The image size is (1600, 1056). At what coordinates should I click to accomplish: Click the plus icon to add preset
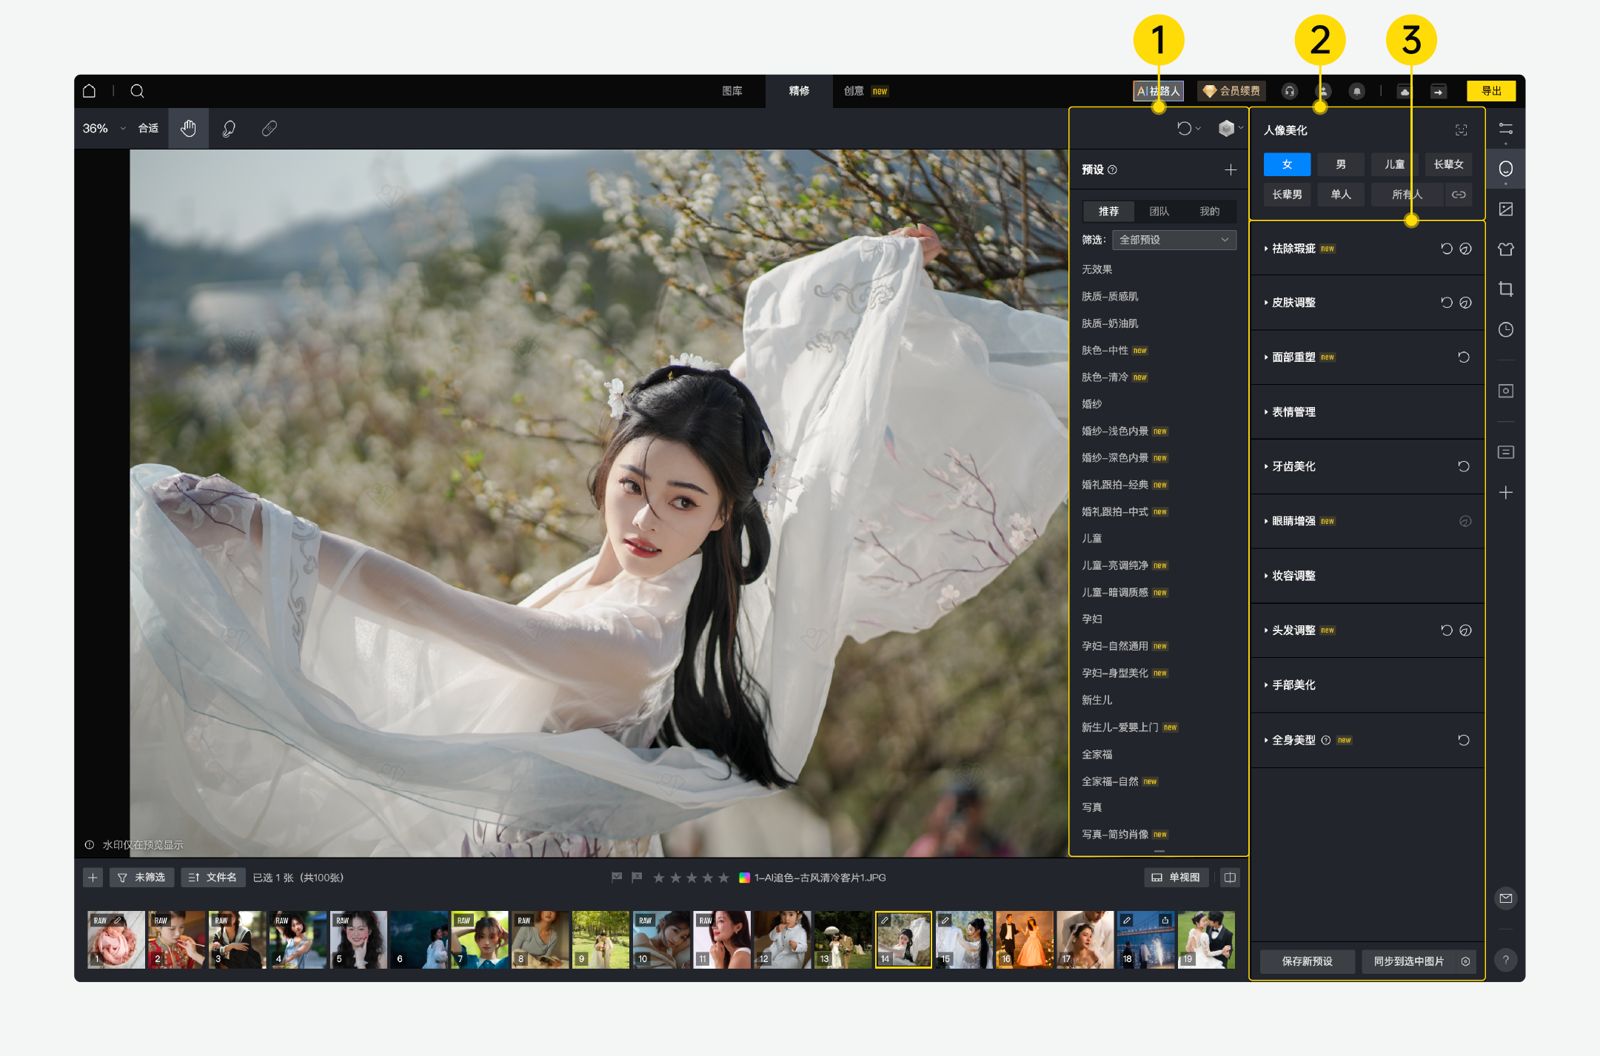(1230, 170)
